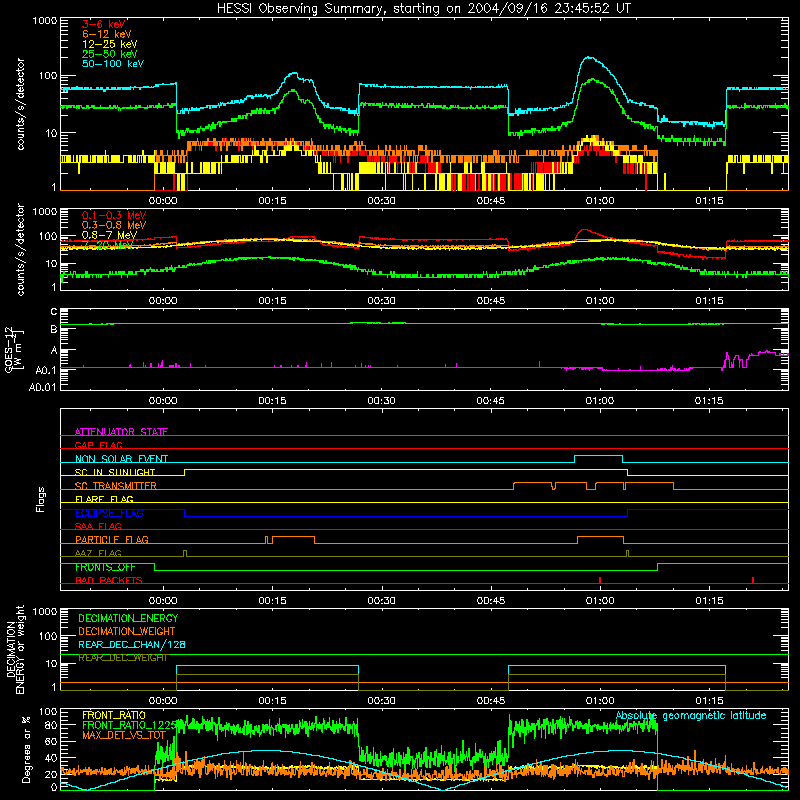Click 01:00 tick label under top plot
This screenshot has height=800, width=800.
pyautogui.click(x=600, y=201)
